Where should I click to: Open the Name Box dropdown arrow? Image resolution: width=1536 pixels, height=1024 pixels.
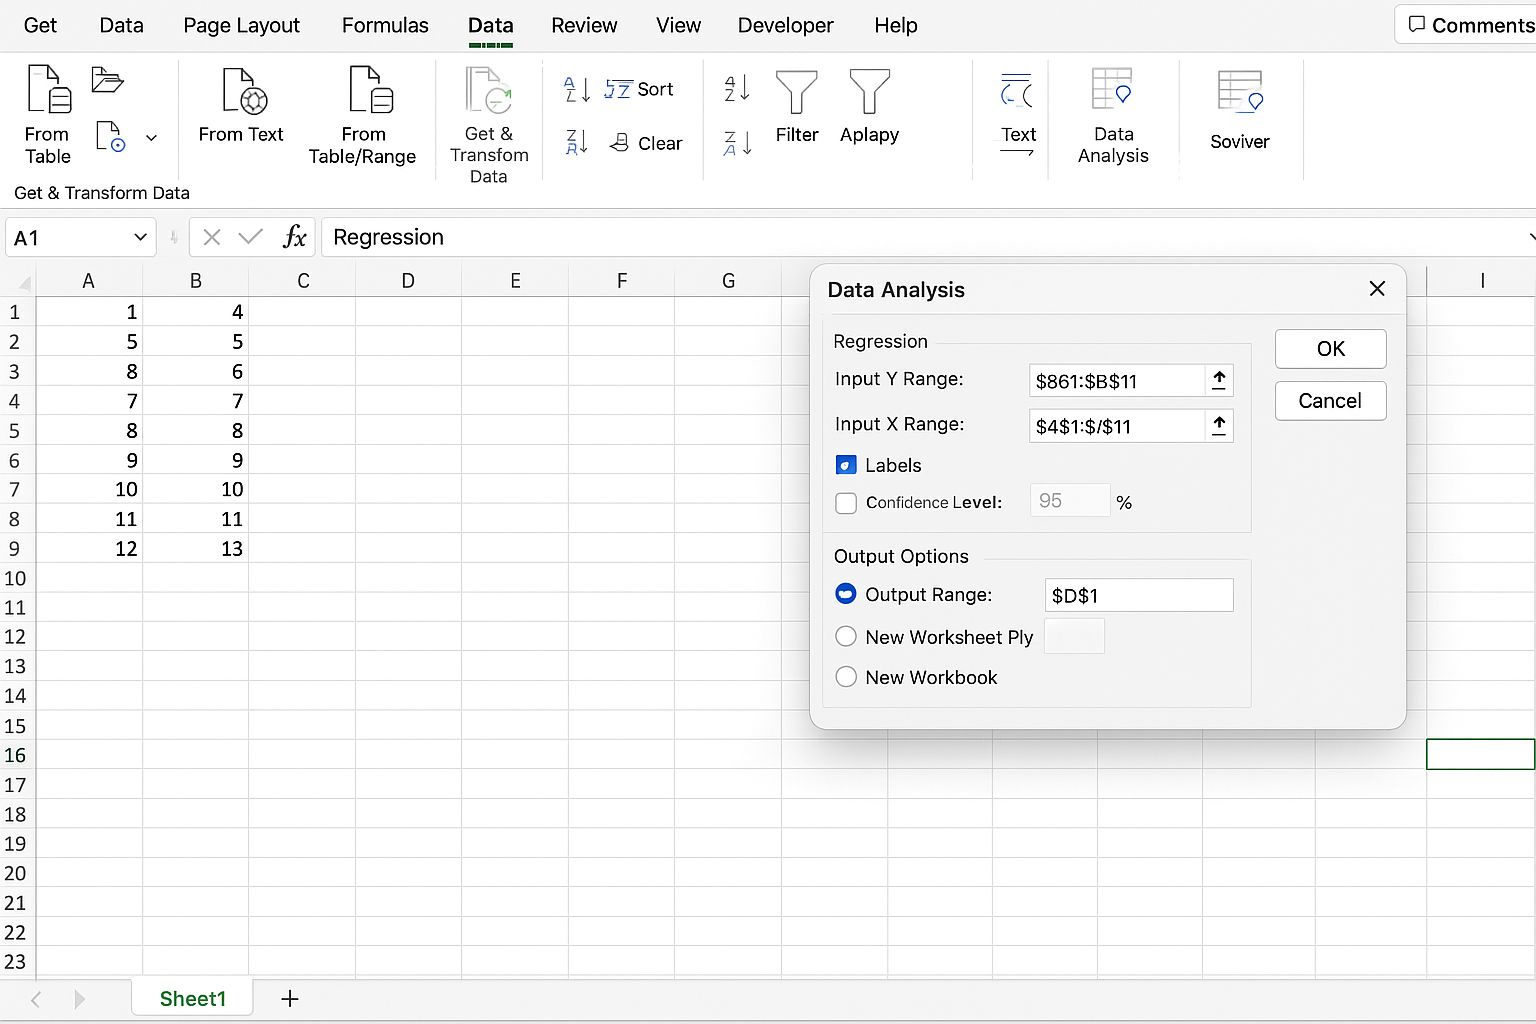point(140,237)
